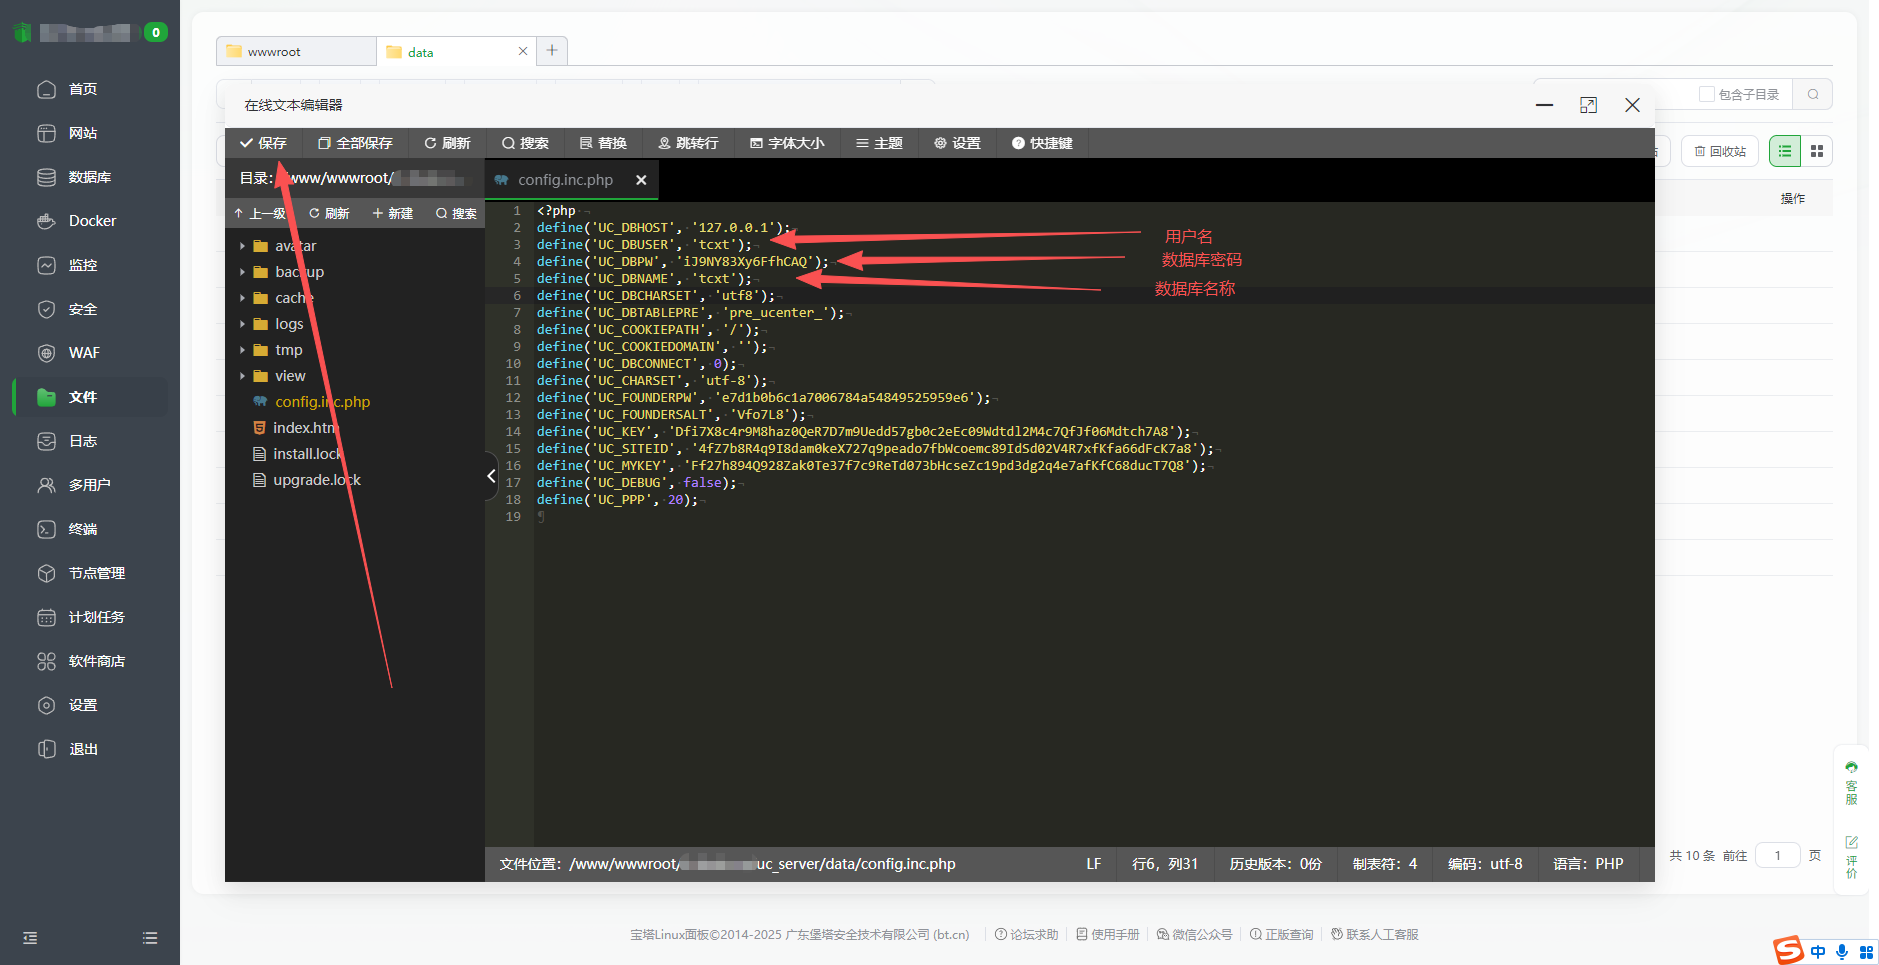
Task: Collapse the file tree side panel handle
Action: [491, 476]
